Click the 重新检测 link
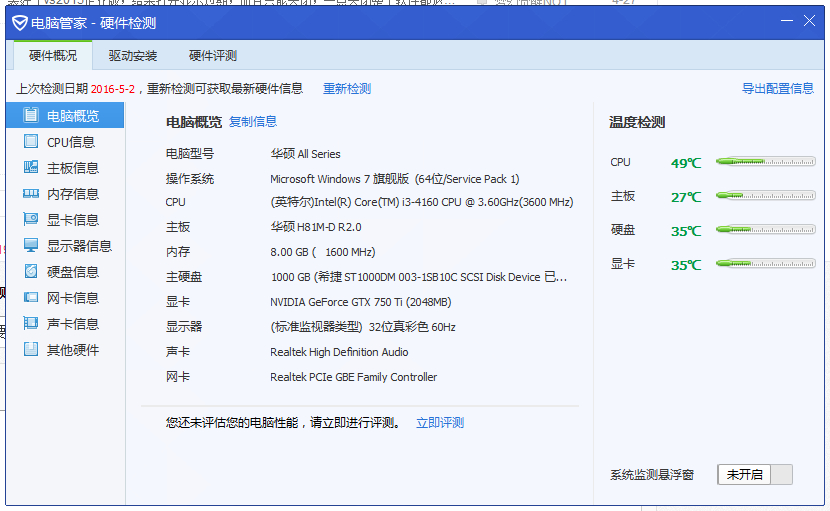 pos(347,88)
